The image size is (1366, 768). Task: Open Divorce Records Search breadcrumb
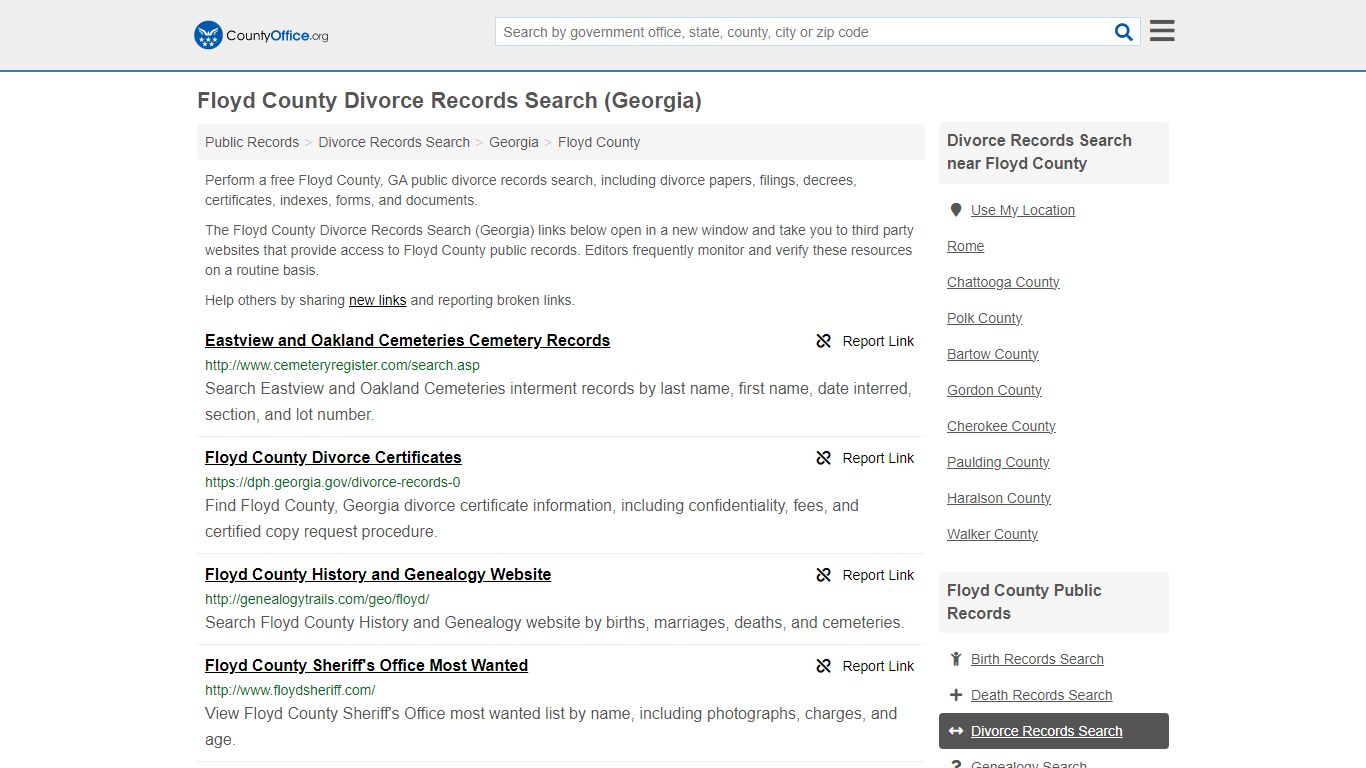394,142
